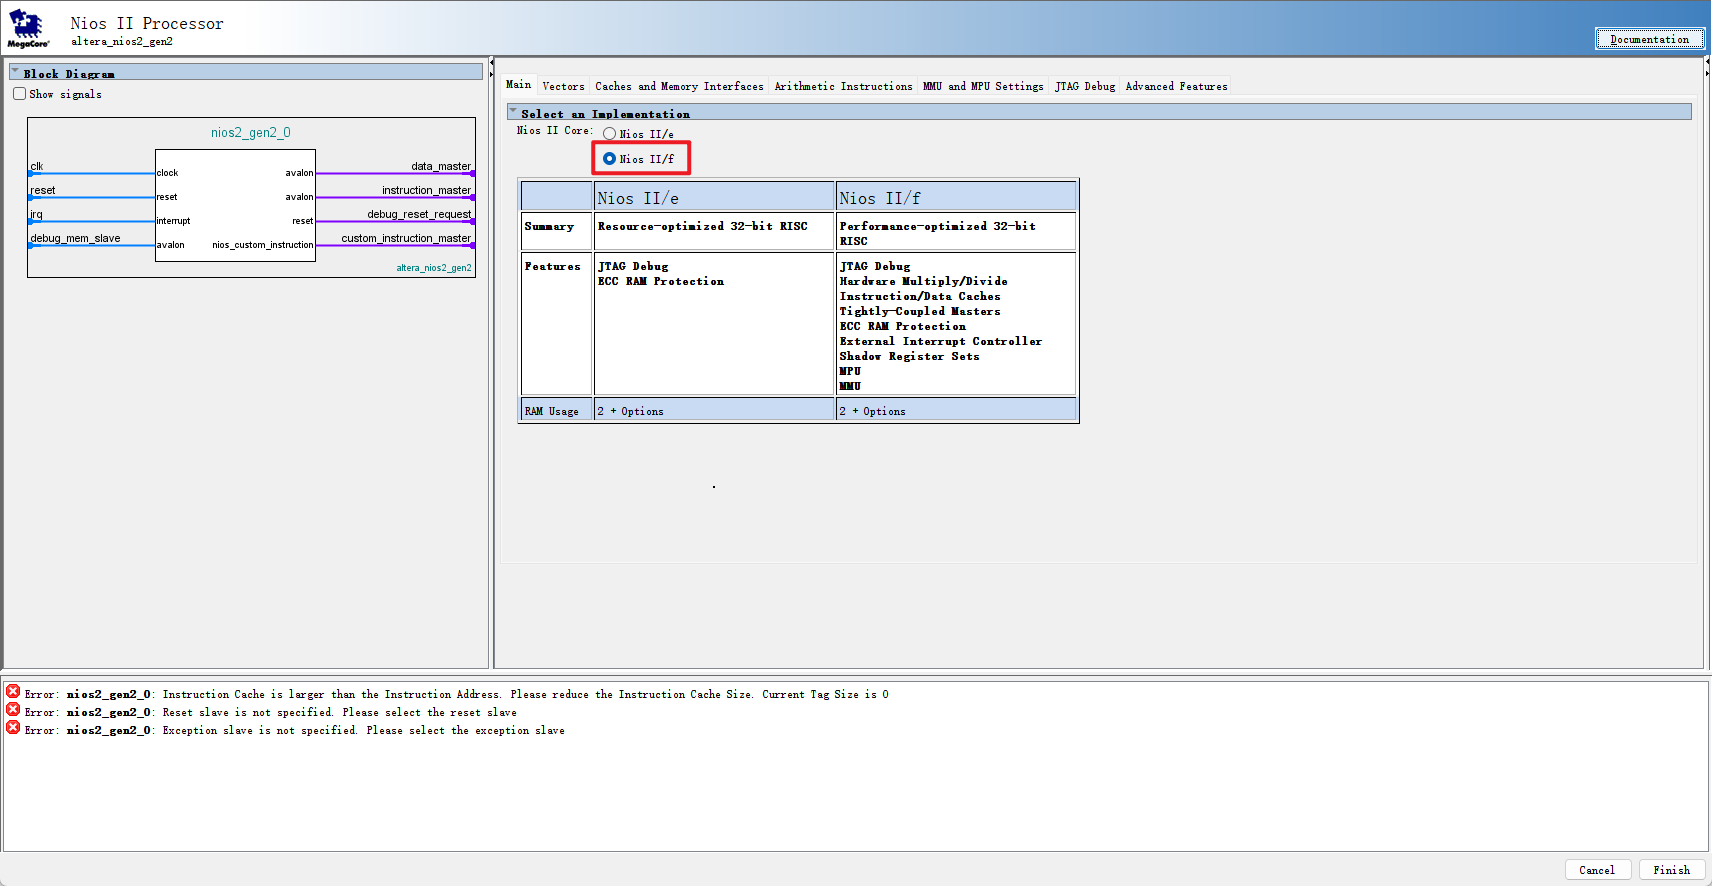Click the debug_reset_request port label

coord(419,214)
